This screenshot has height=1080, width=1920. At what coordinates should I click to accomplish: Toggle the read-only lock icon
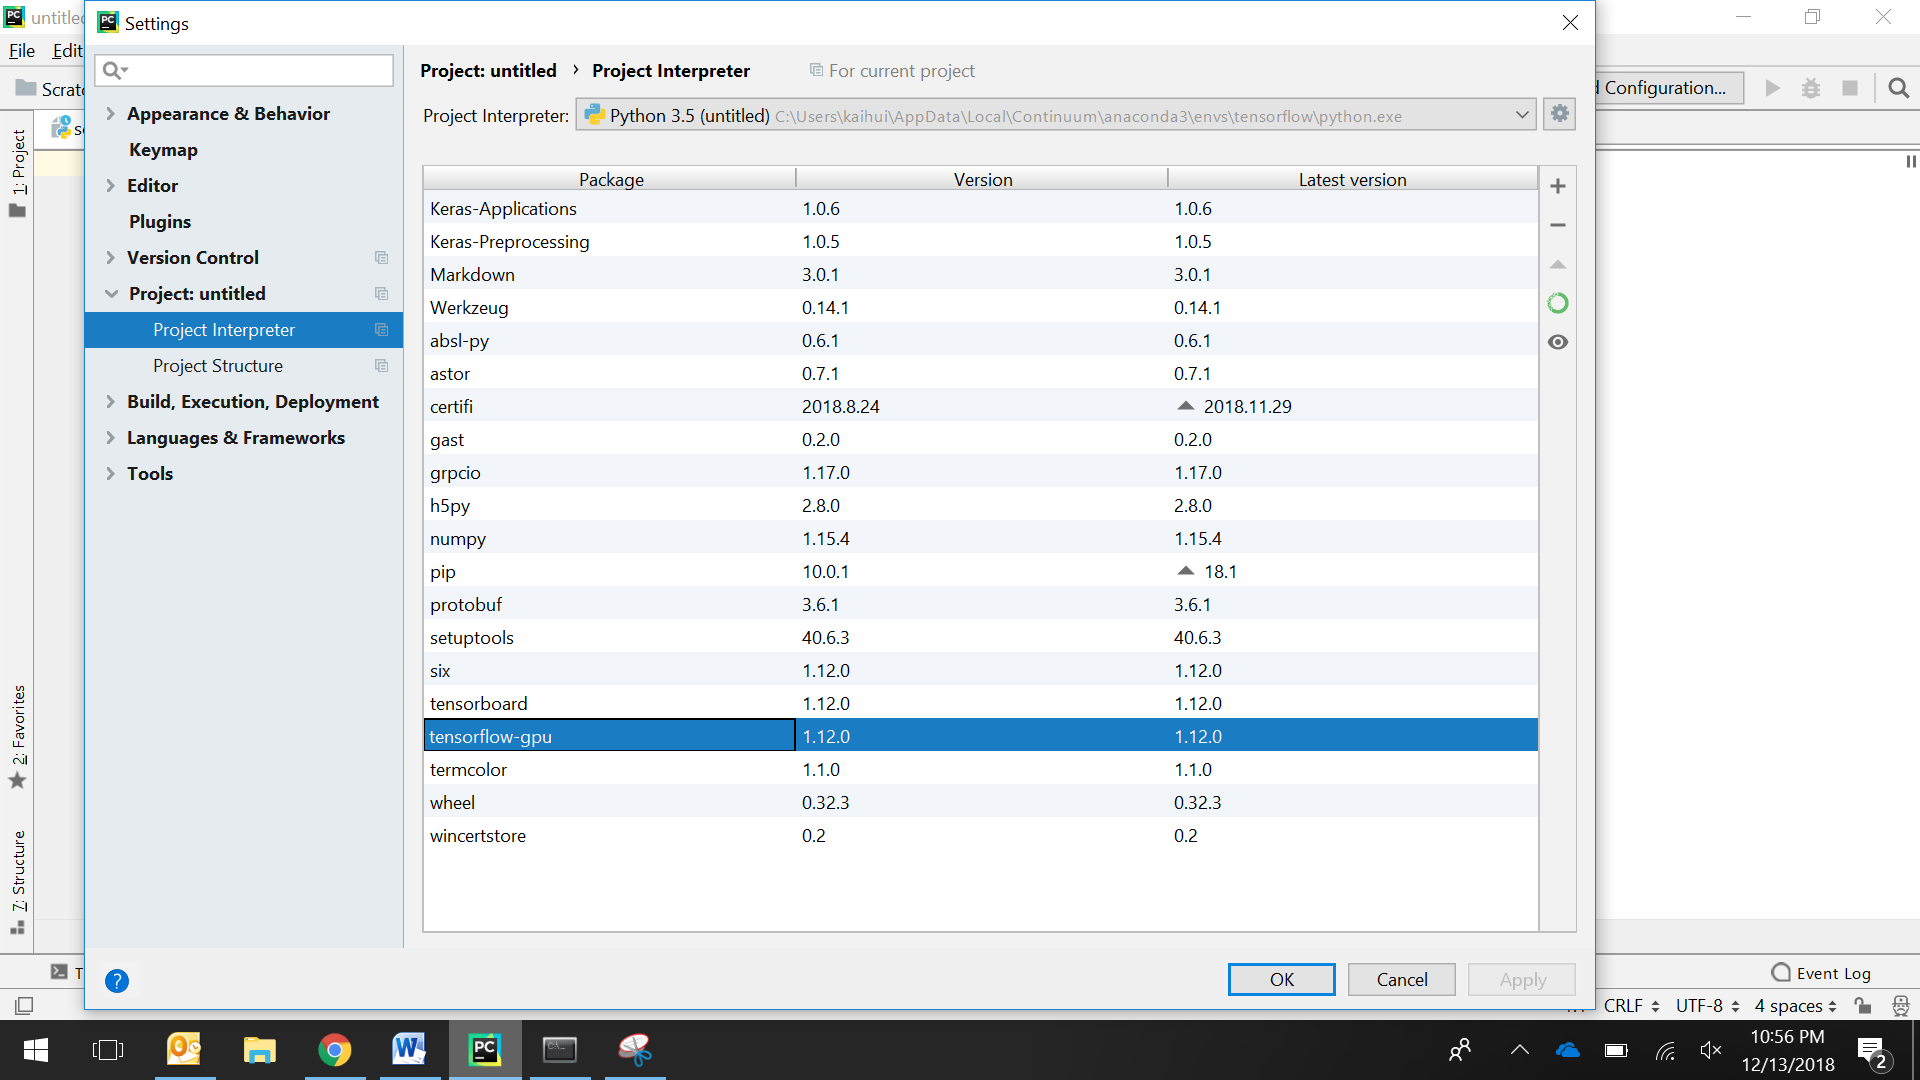[x=1862, y=1005]
